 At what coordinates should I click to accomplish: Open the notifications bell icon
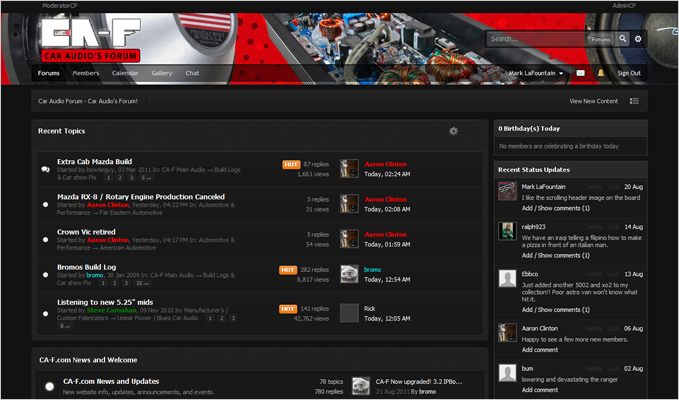(x=601, y=73)
